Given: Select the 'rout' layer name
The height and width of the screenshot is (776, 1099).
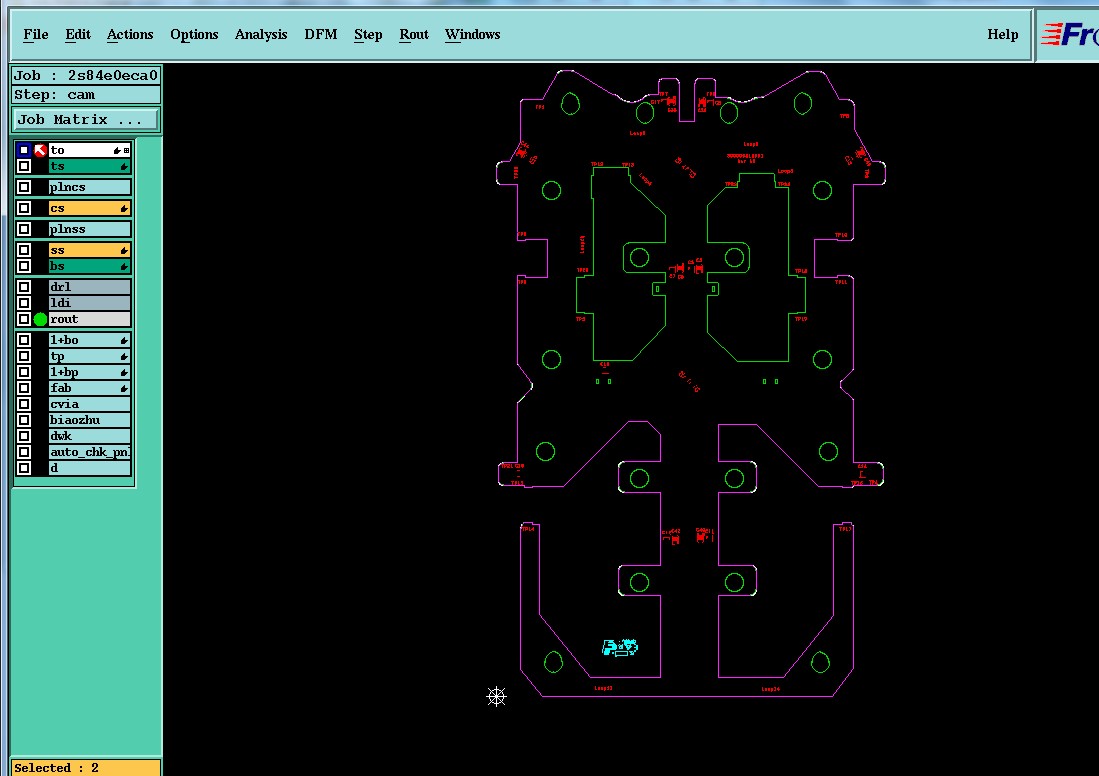Looking at the screenshot, I should [x=89, y=319].
